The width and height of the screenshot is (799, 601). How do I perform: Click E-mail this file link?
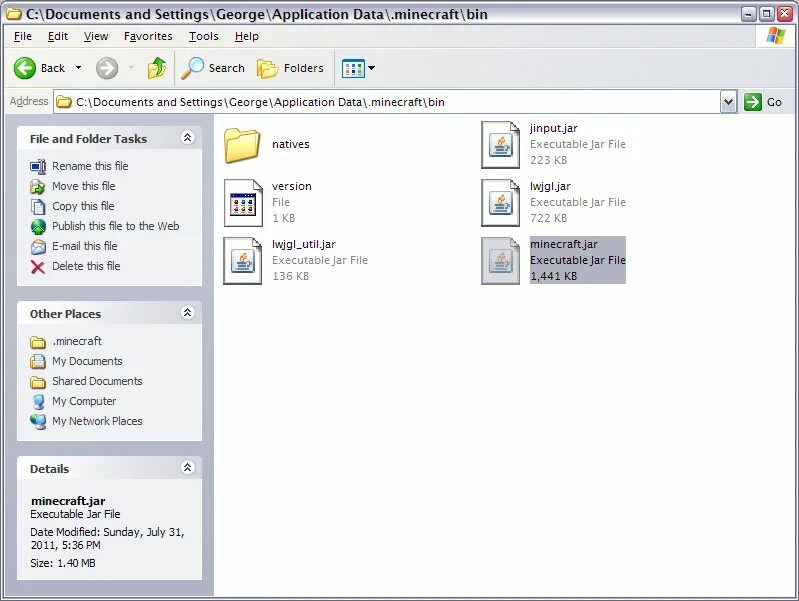coord(85,246)
